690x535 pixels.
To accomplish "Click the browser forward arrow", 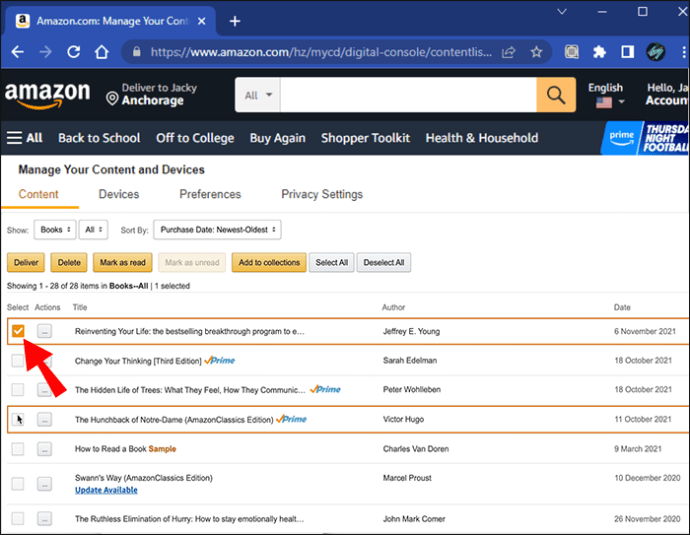I will click(x=45, y=52).
